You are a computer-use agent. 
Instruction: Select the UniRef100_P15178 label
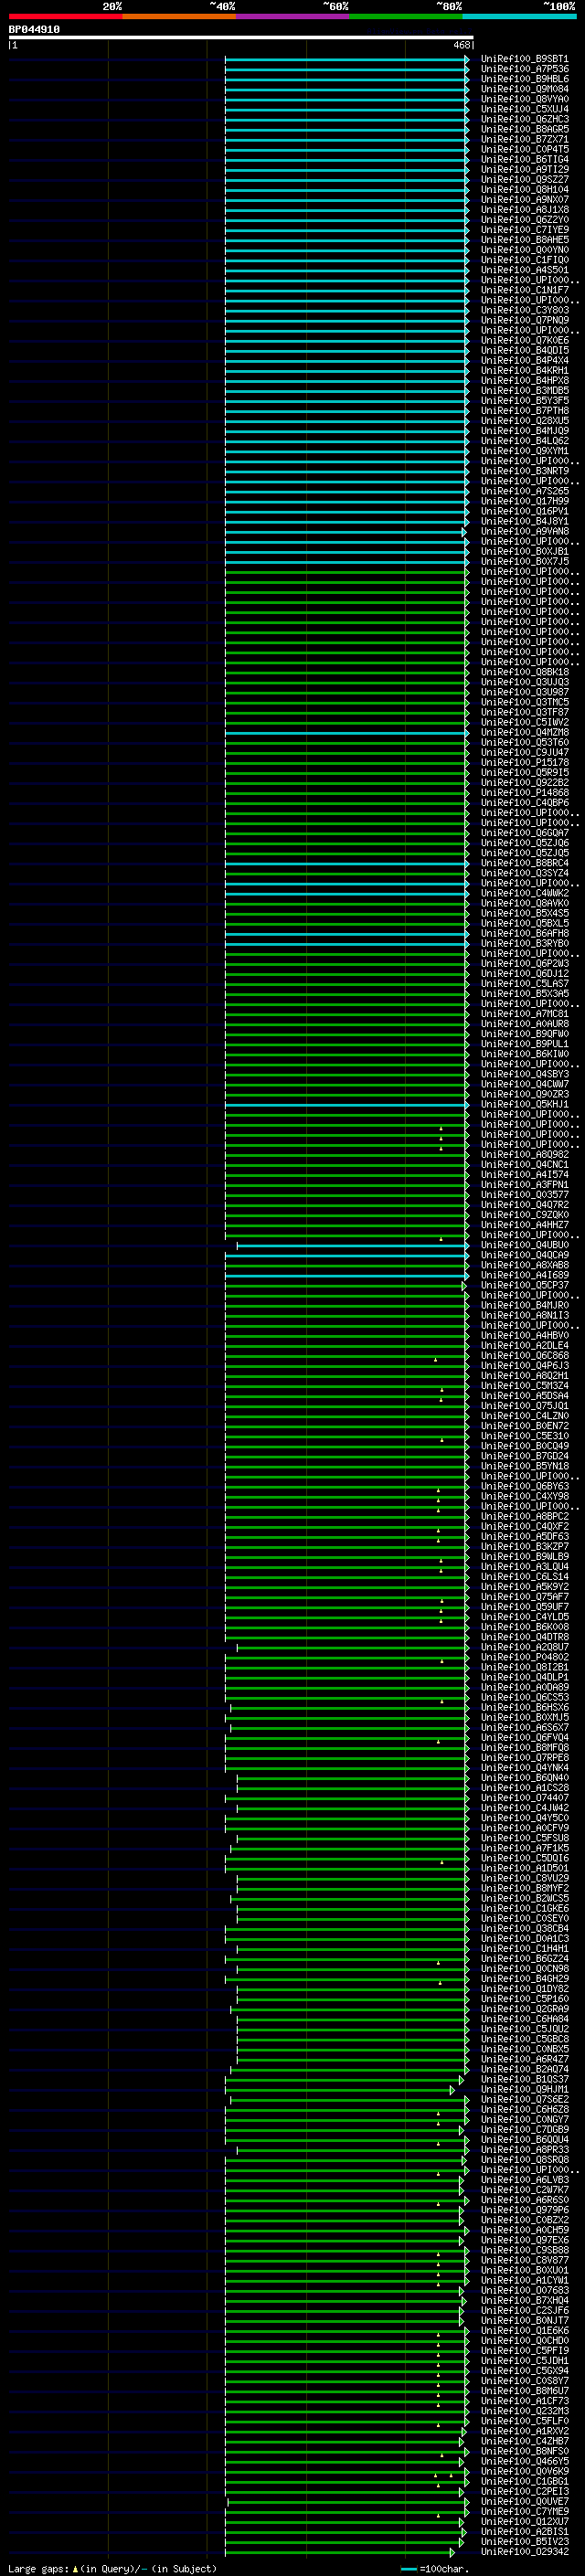(524, 762)
